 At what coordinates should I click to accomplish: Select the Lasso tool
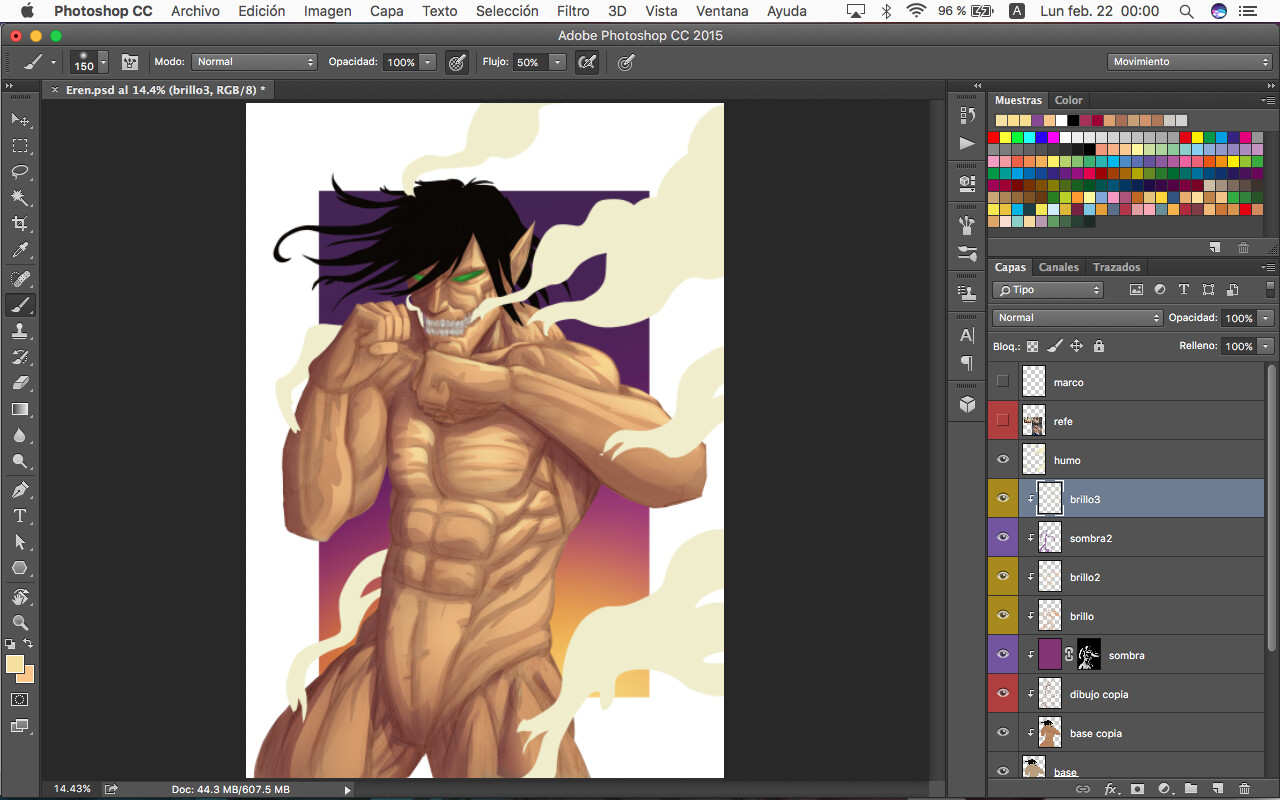point(20,172)
